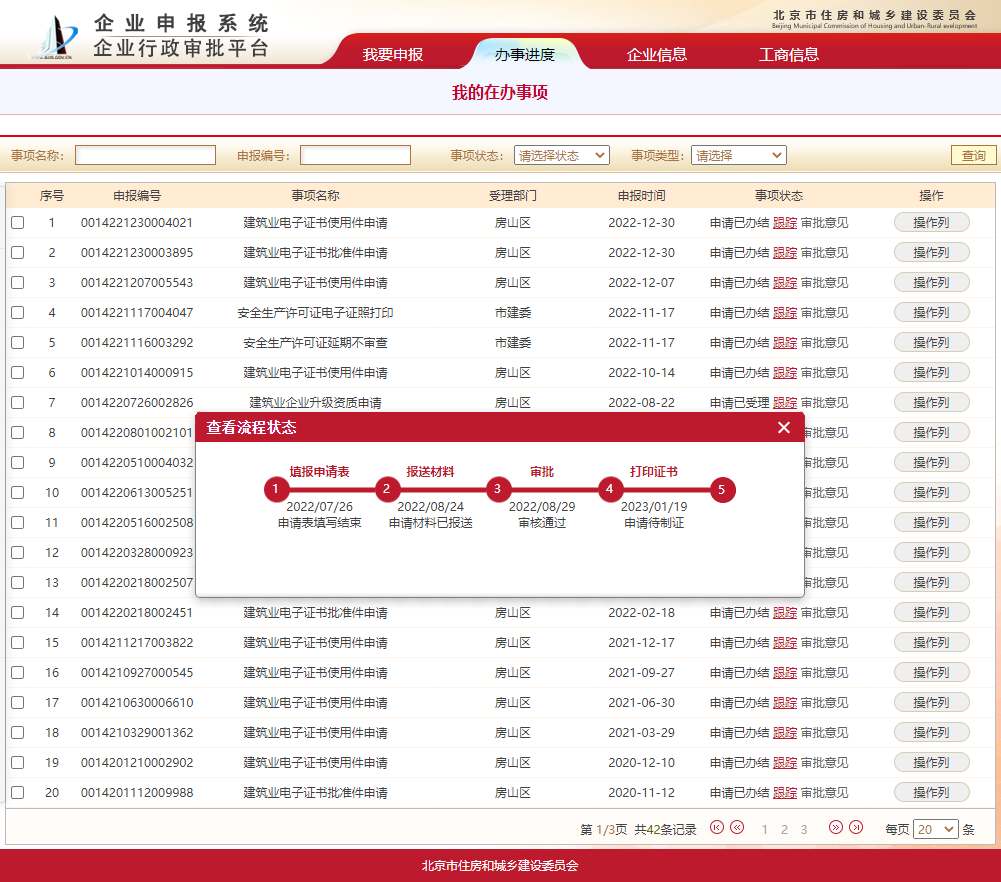The width and height of the screenshot is (1001, 882).
Task: Jump to the last page icon
Action: pos(856,827)
